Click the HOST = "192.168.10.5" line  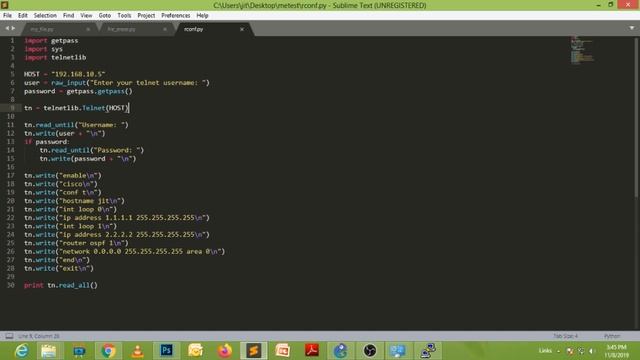click(64, 74)
